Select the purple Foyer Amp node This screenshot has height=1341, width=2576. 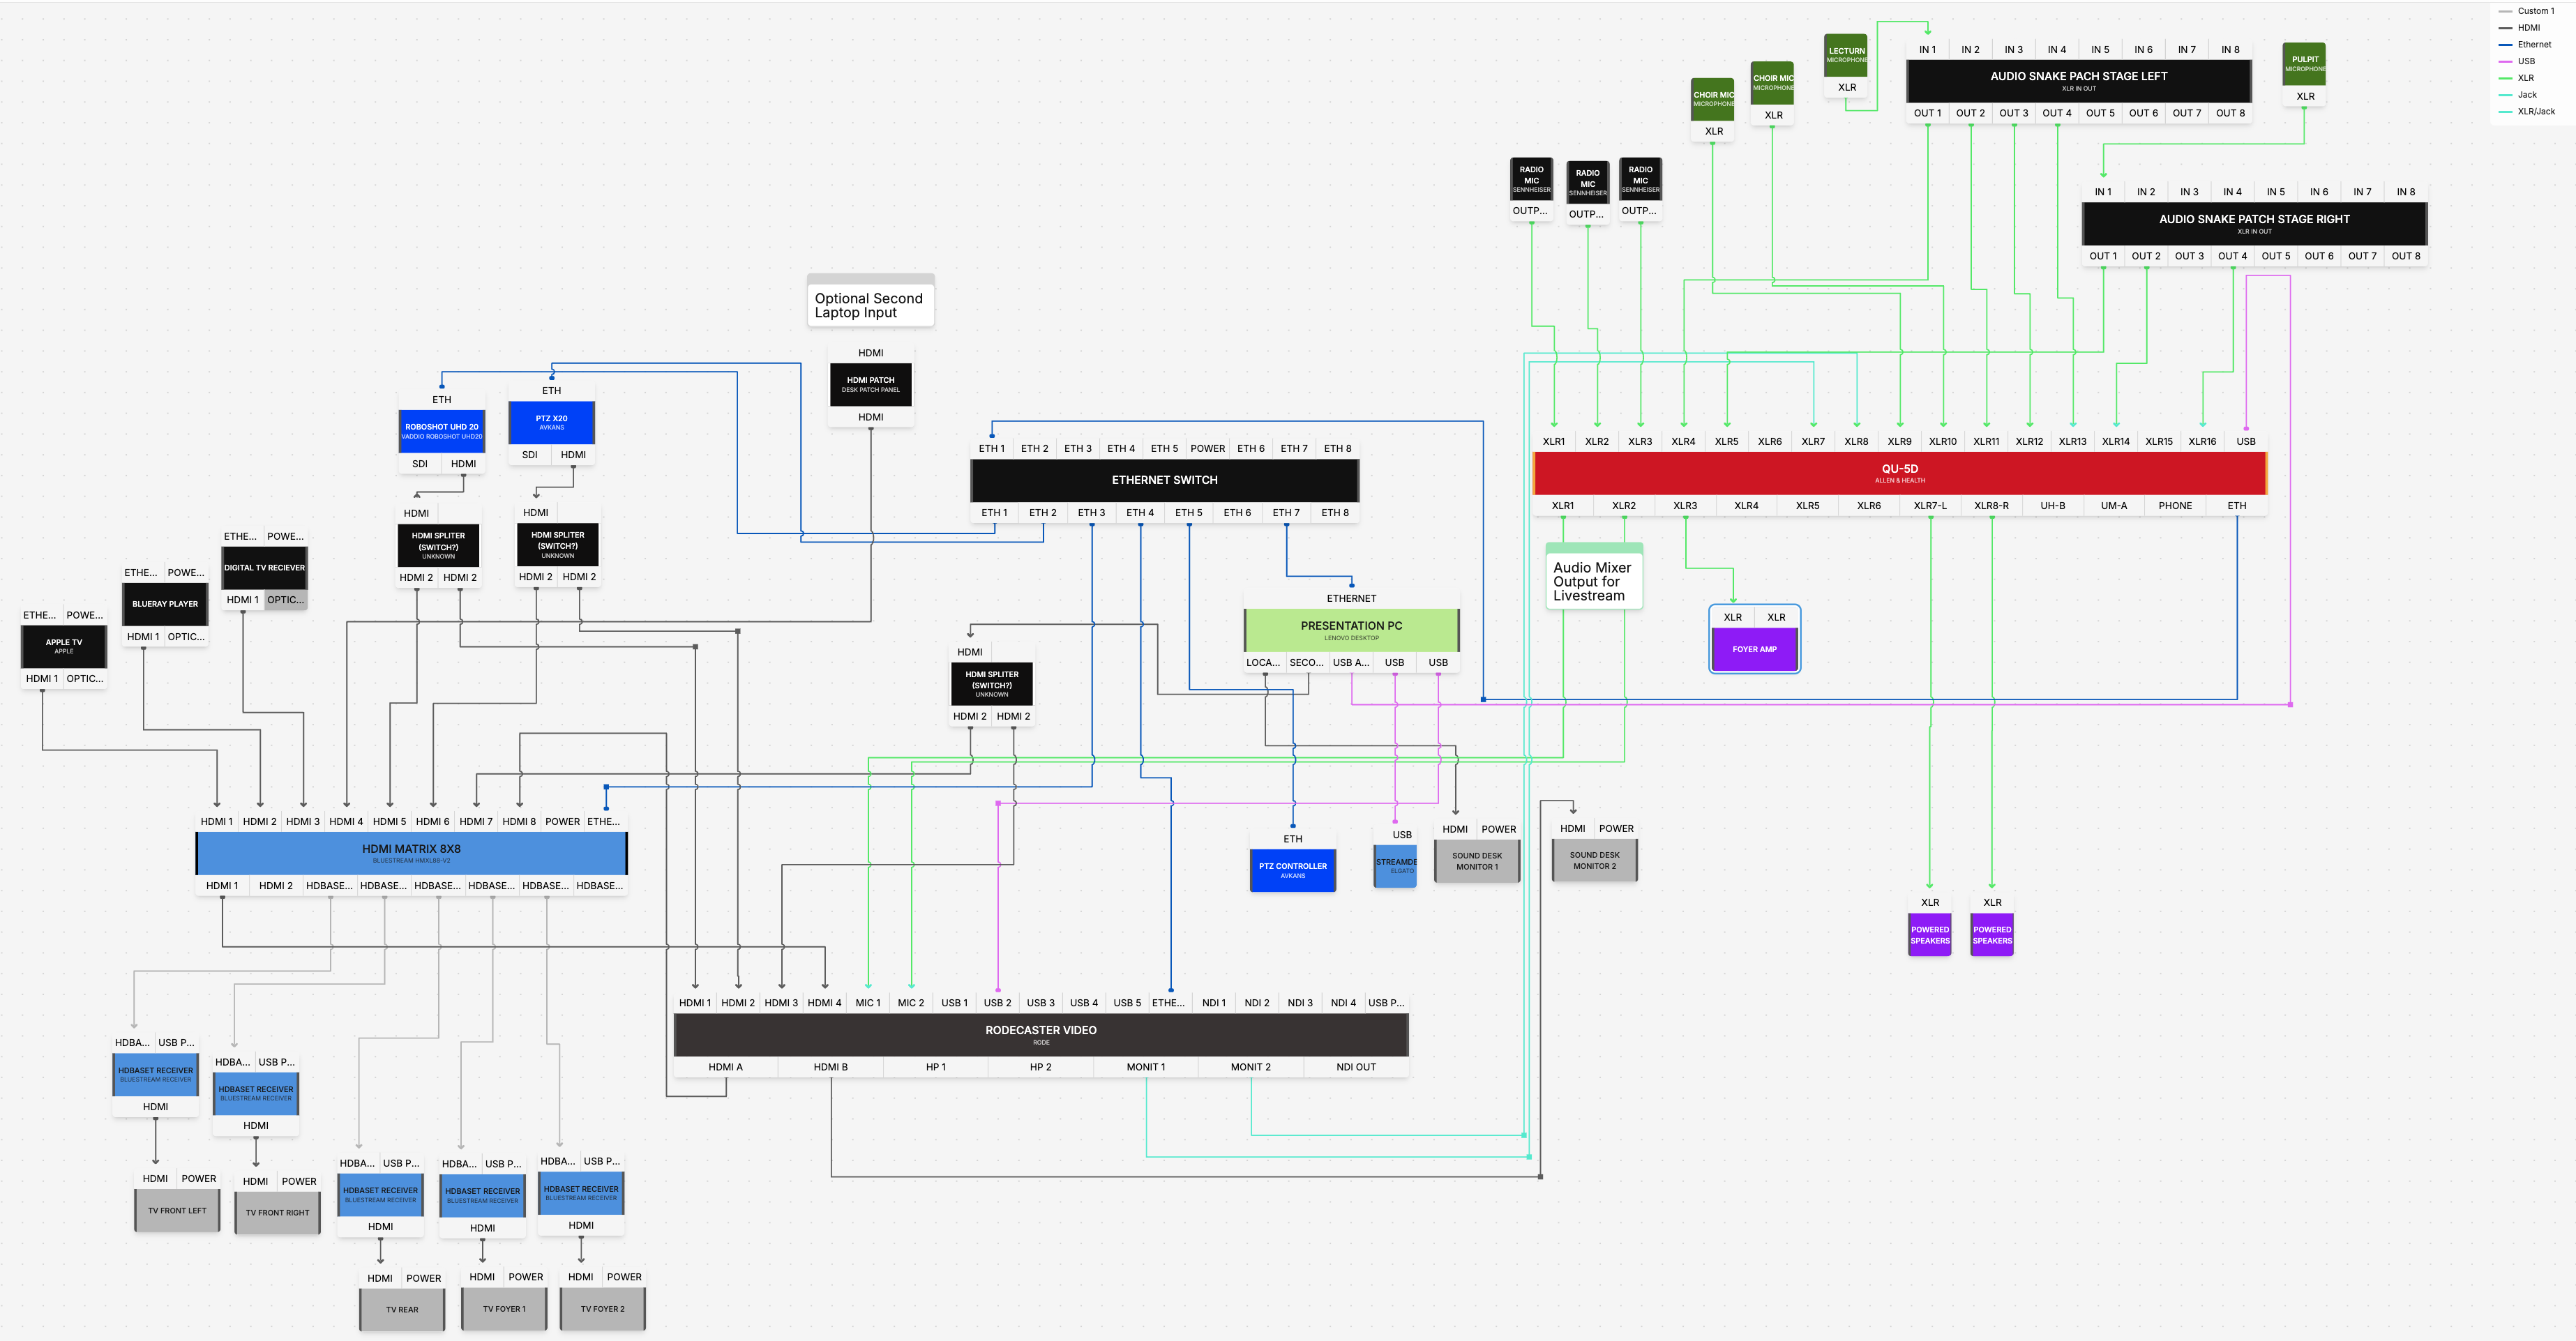coord(1754,649)
